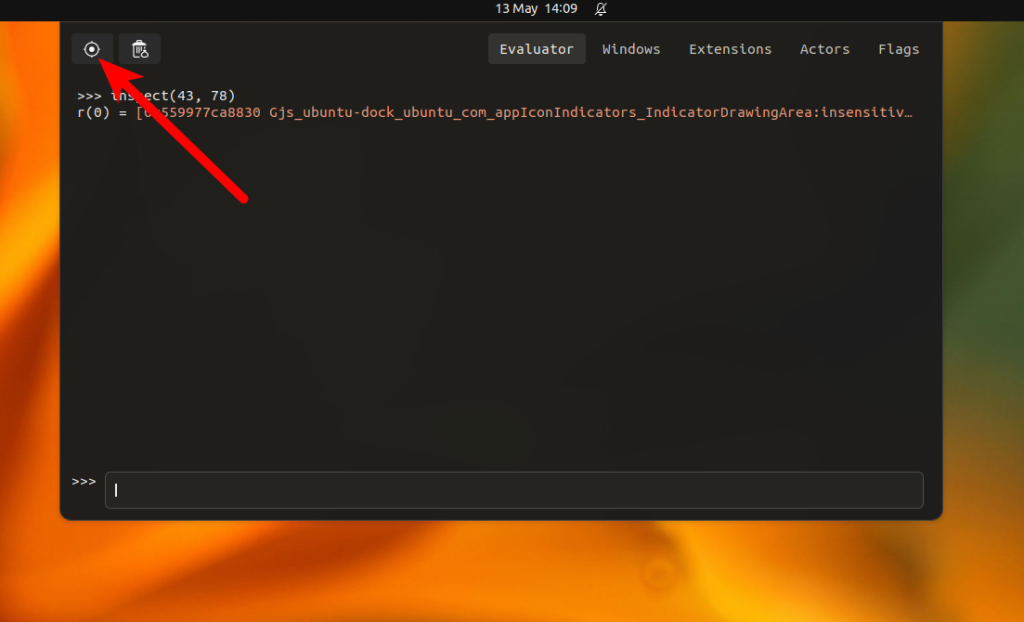Show the Flags tab

pos(899,49)
